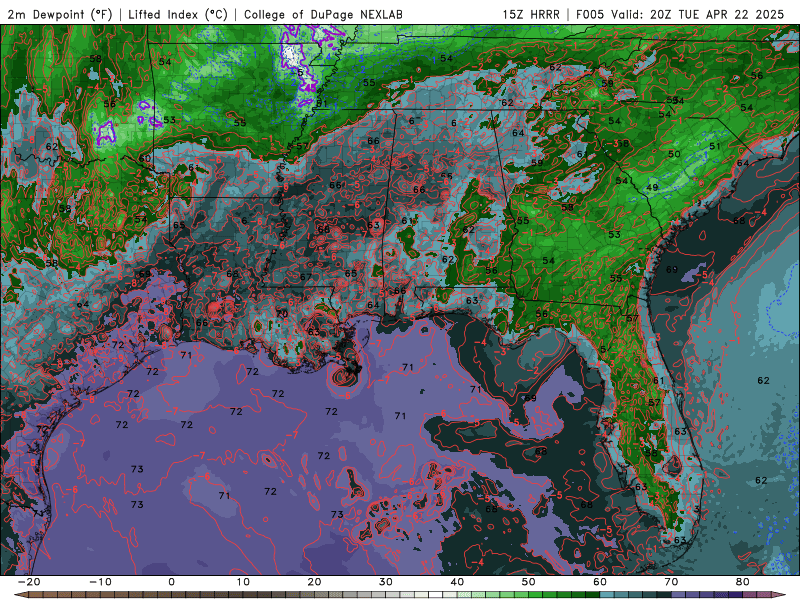This screenshot has width=800, height=600.
Task: Click the -20 tick on the color scale
Action: 29,582
